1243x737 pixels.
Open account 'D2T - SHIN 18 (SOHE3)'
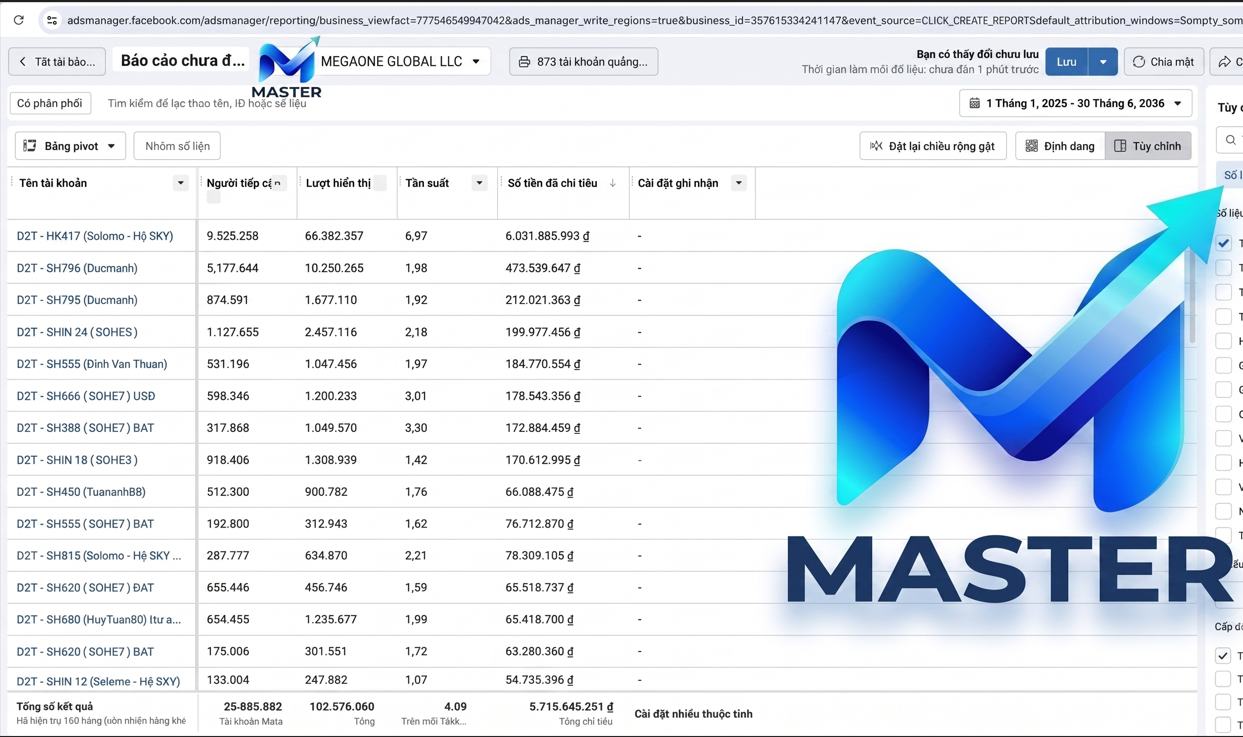coord(77,460)
